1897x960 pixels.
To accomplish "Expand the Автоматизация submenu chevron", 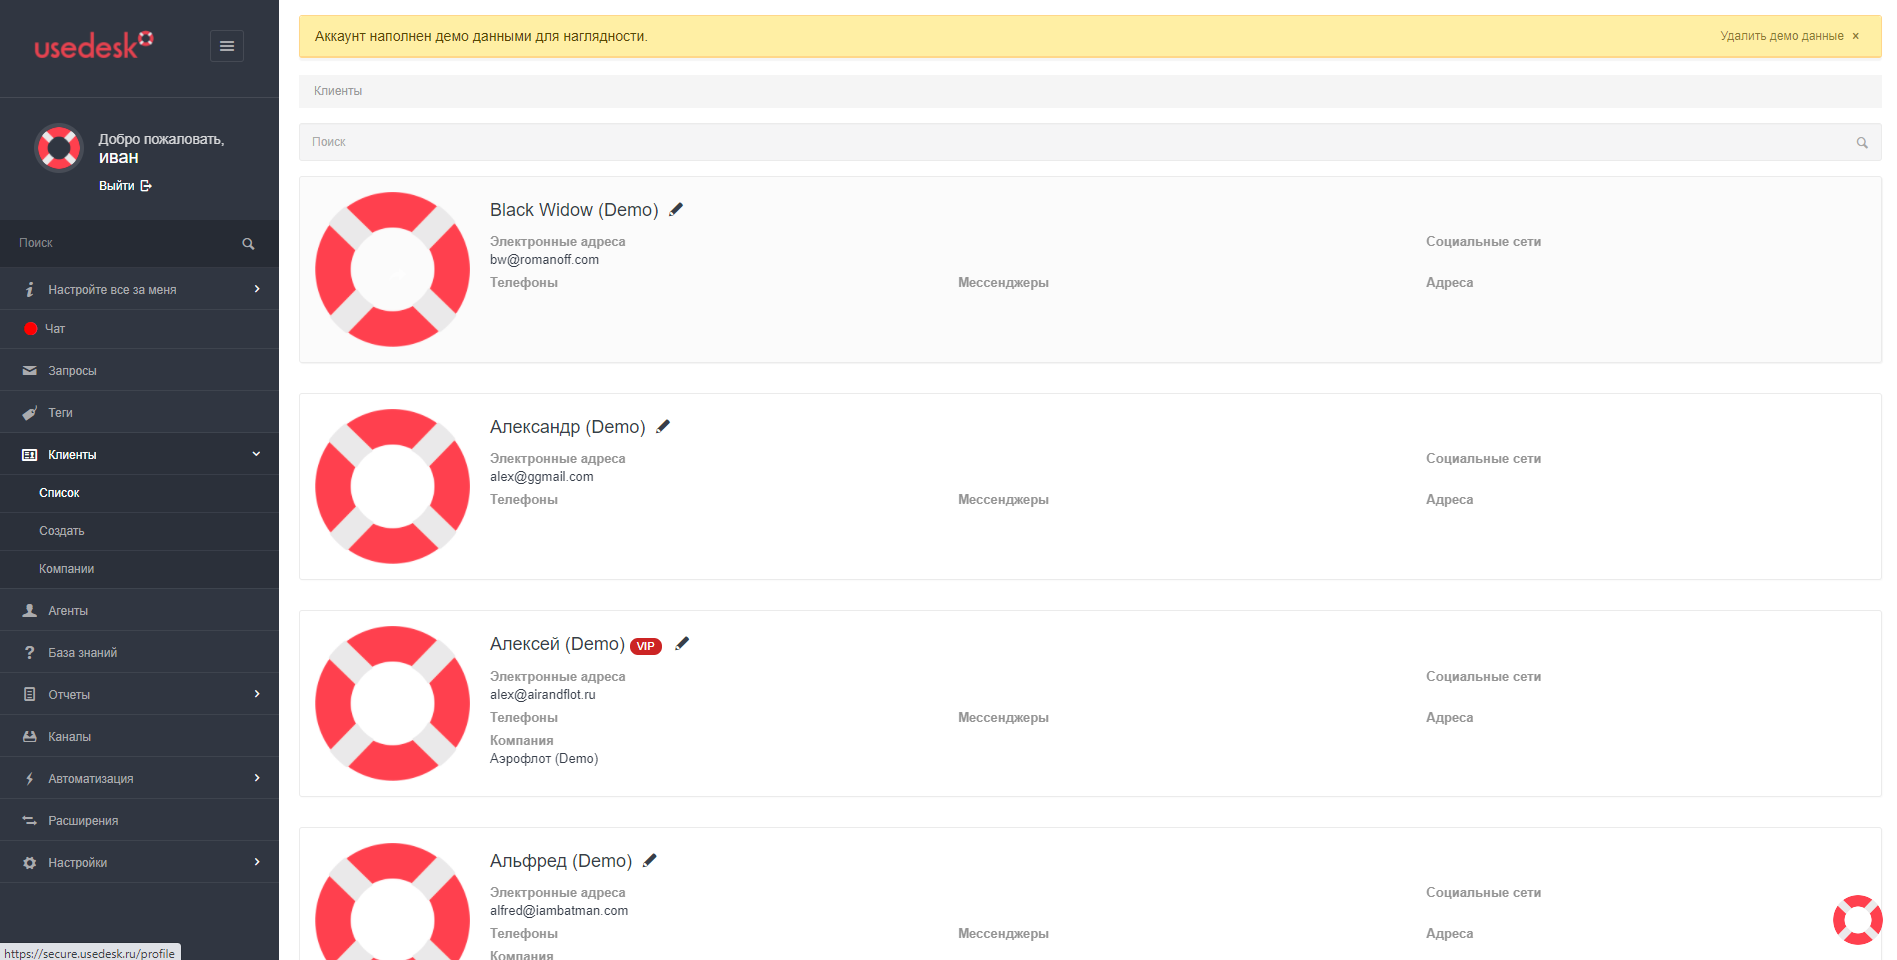I will [x=257, y=778].
